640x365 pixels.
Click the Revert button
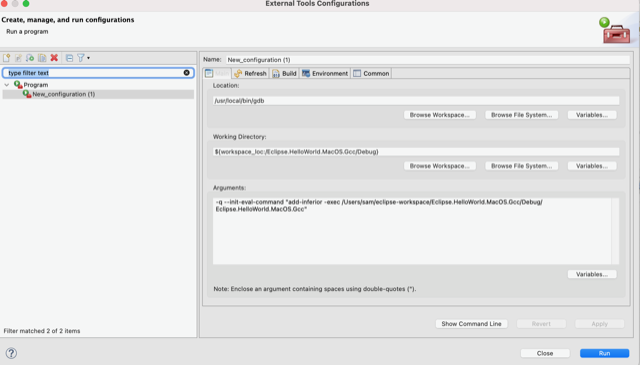(x=541, y=324)
